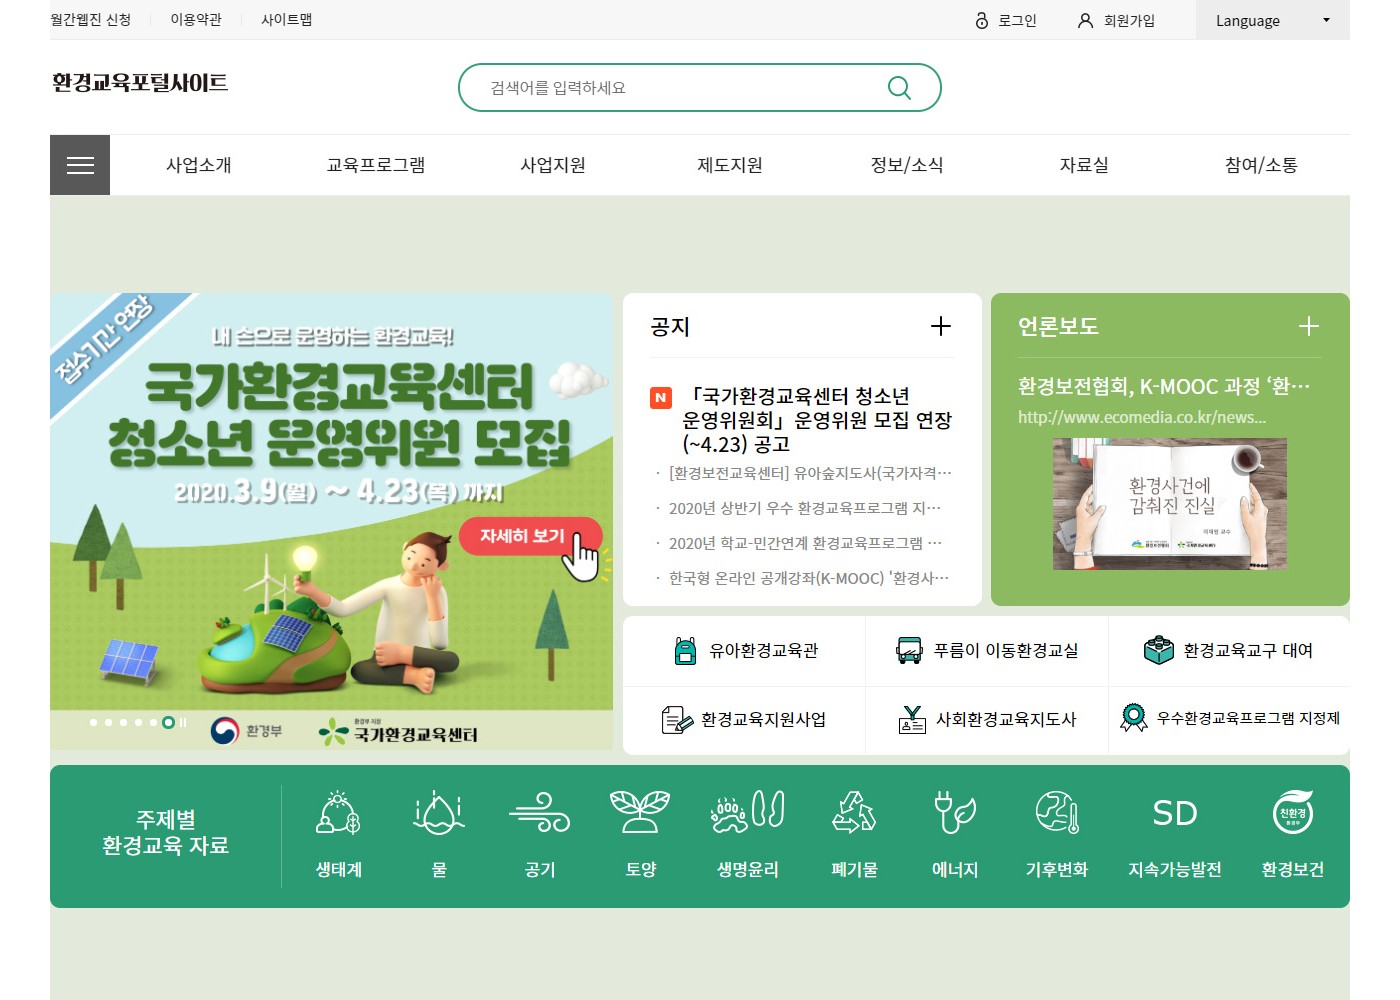Screen dimensions: 1400x1000
Task: Pause the banner slideshow
Action: [x=183, y=722]
